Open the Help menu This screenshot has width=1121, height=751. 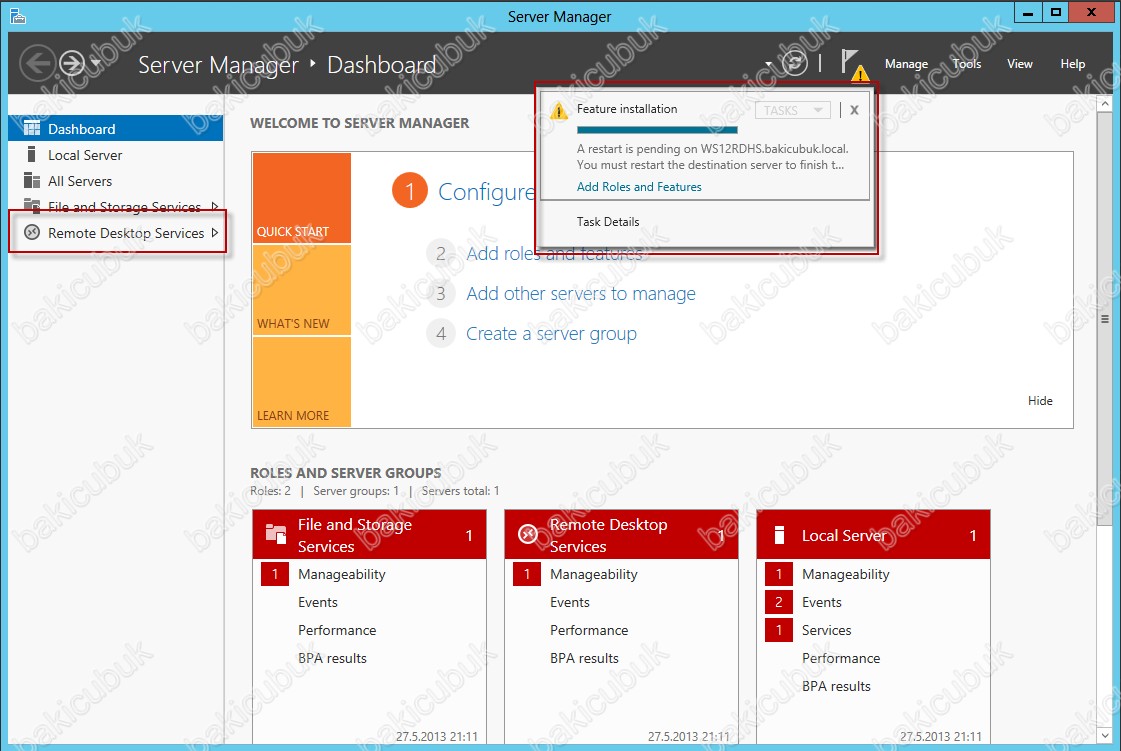point(1072,64)
